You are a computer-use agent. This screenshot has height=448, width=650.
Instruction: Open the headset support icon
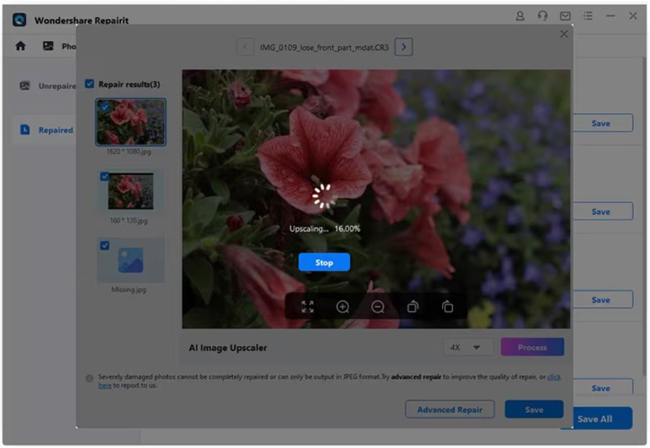543,16
